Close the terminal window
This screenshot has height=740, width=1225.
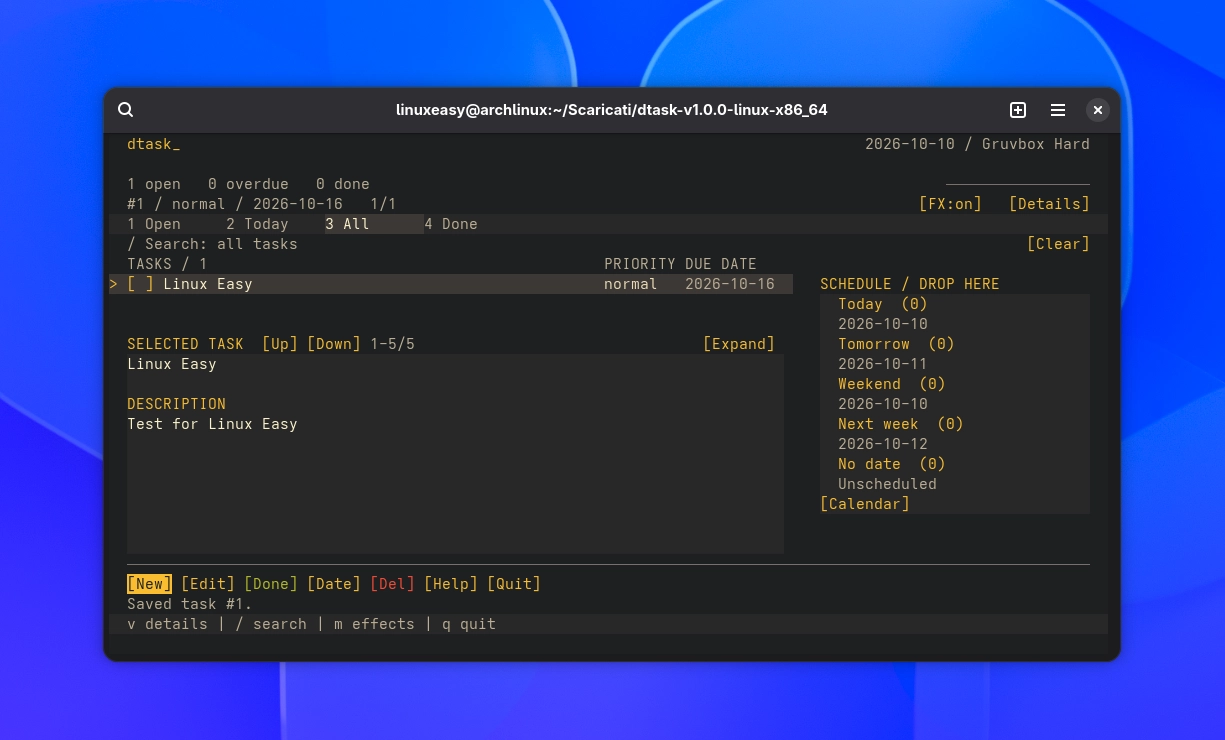click(1097, 110)
